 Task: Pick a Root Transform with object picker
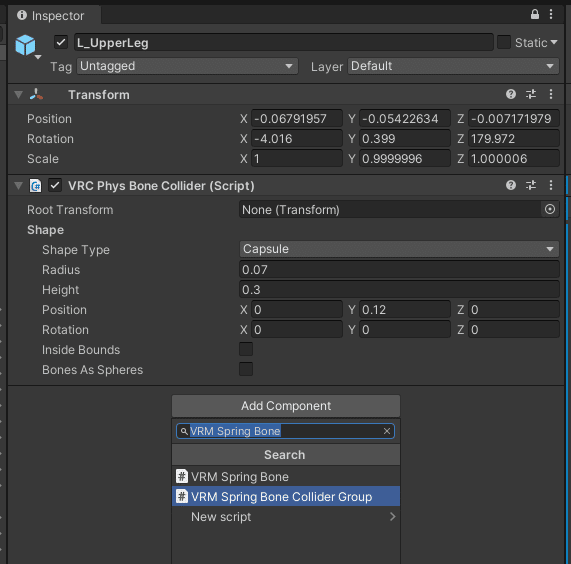click(550, 209)
